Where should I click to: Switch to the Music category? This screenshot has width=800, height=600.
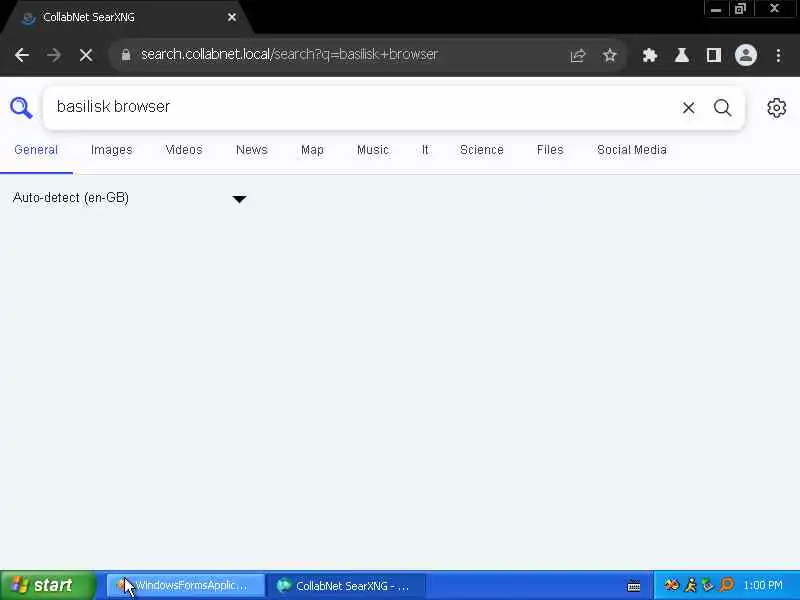coord(372,150)
